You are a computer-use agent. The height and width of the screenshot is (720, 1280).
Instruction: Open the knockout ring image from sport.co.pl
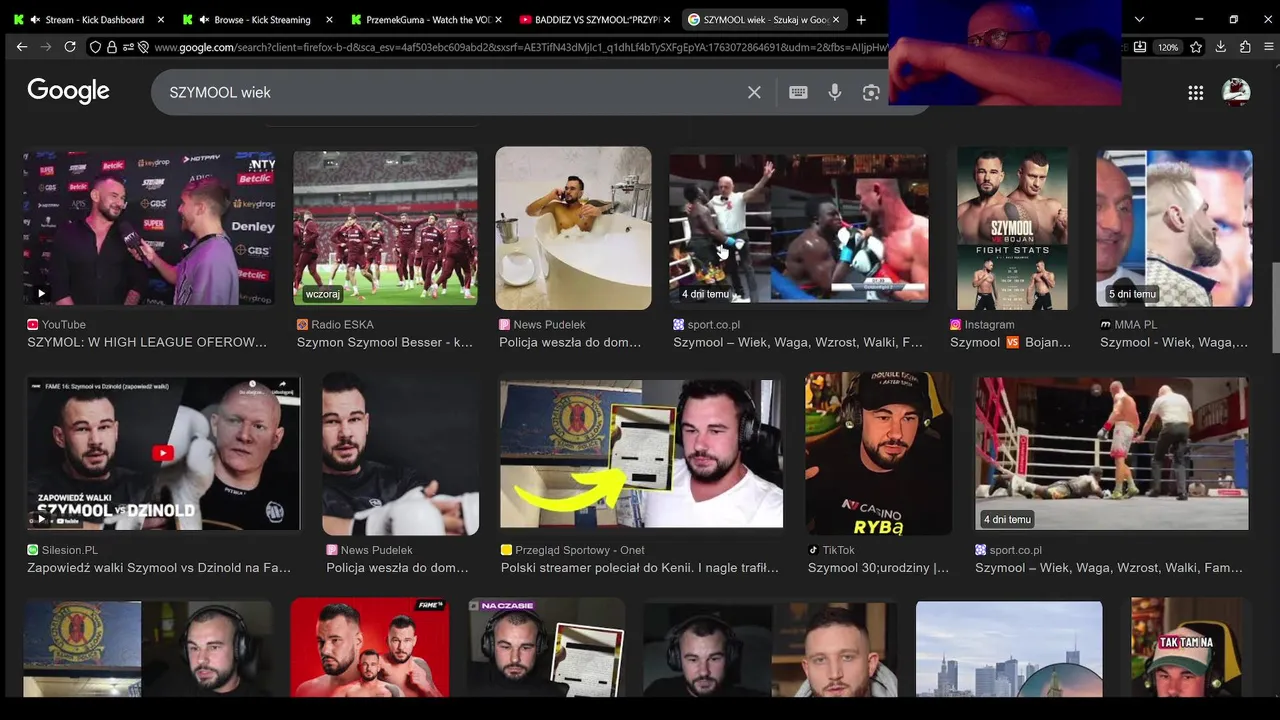click(1111, 453)
